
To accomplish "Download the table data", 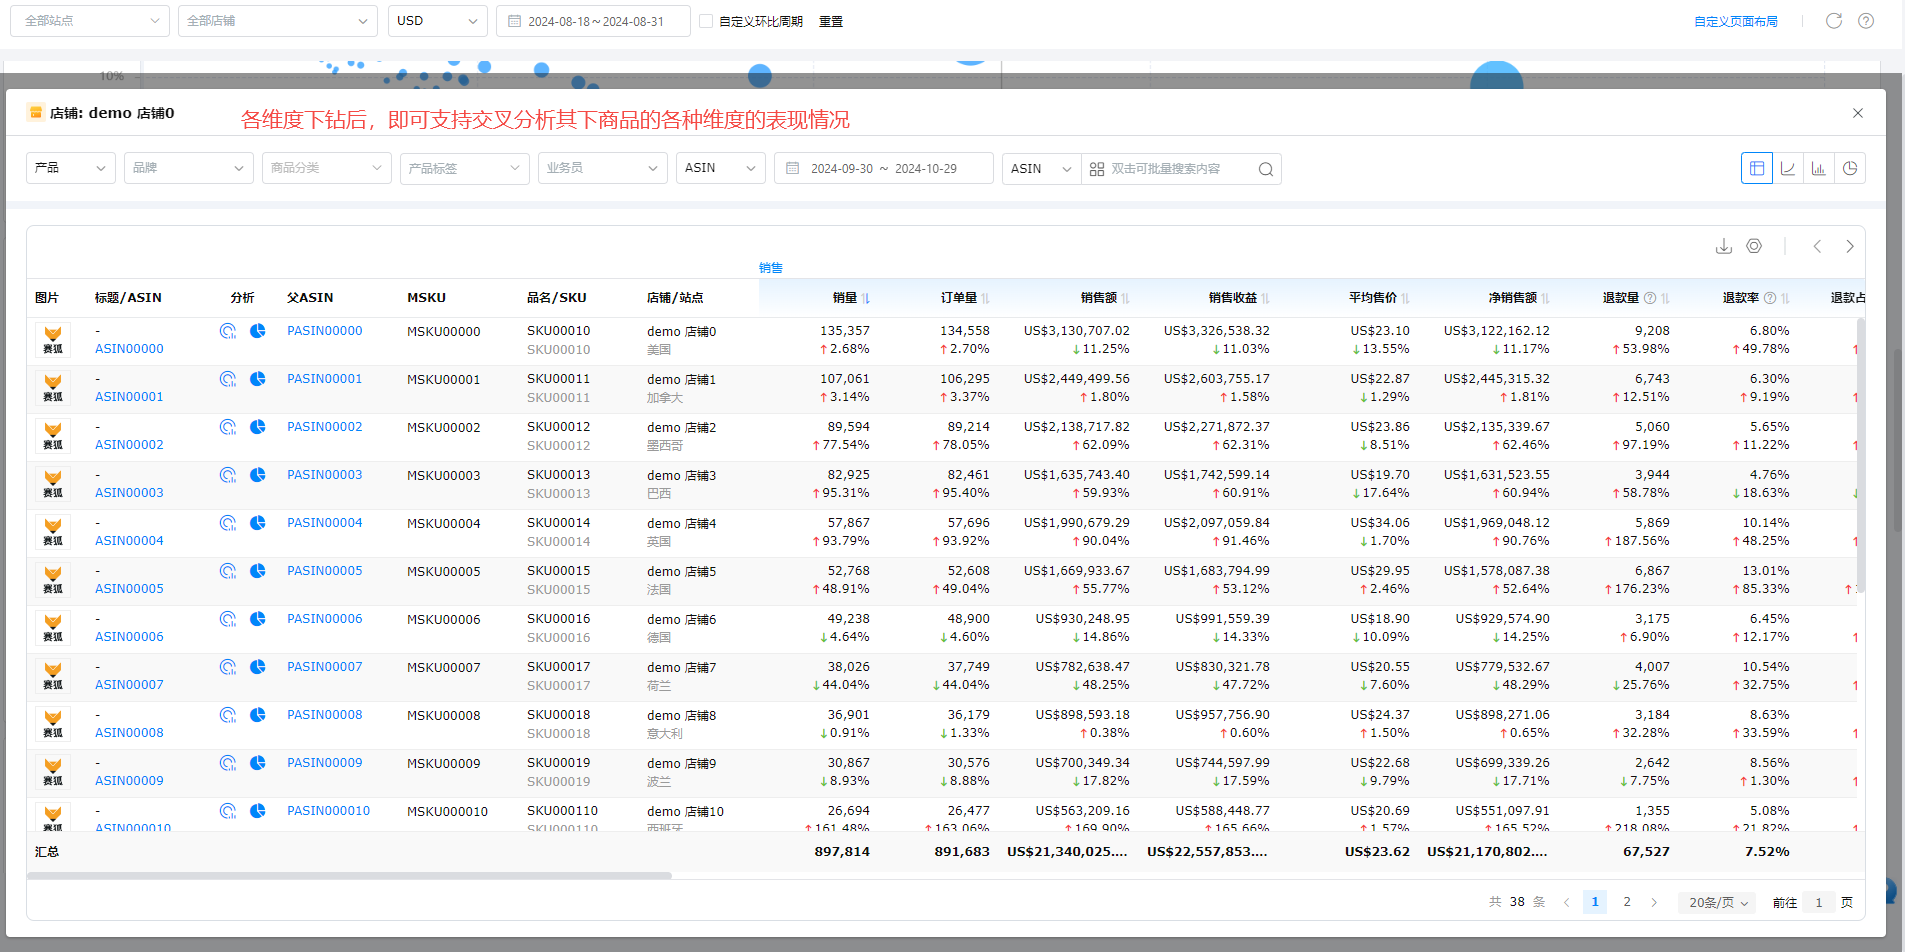I will click(1723, 246).
